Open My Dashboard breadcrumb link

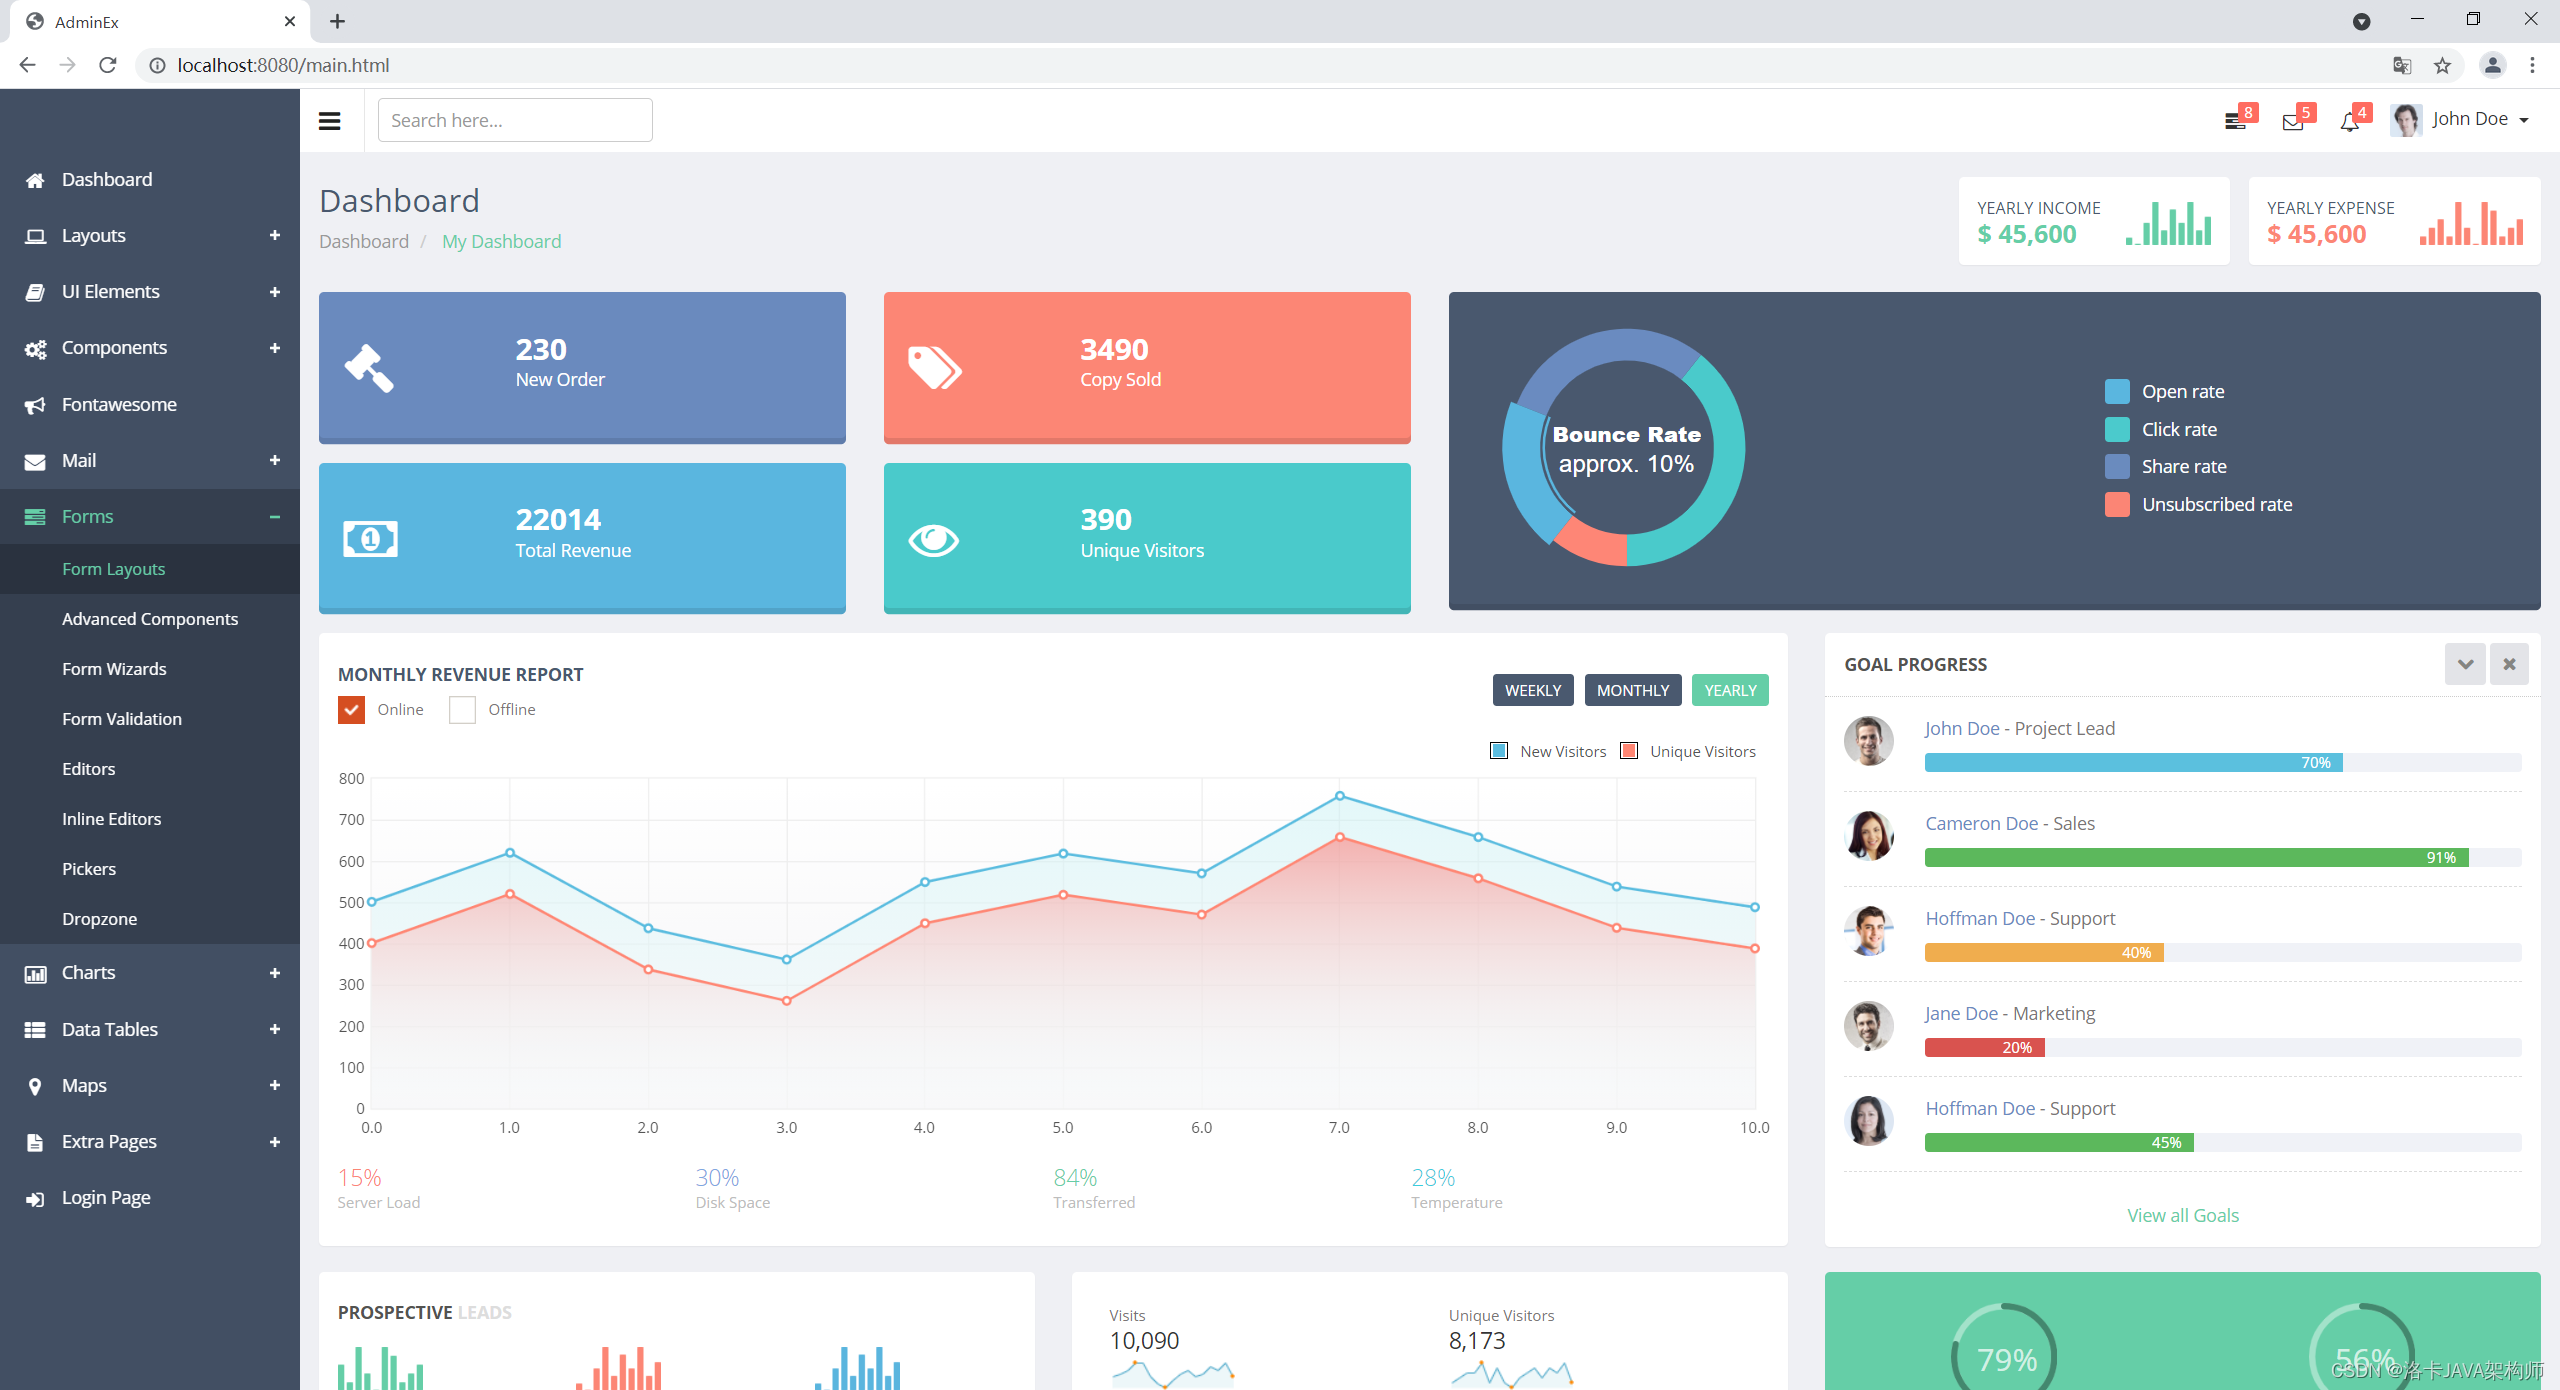tap(503, 241)
